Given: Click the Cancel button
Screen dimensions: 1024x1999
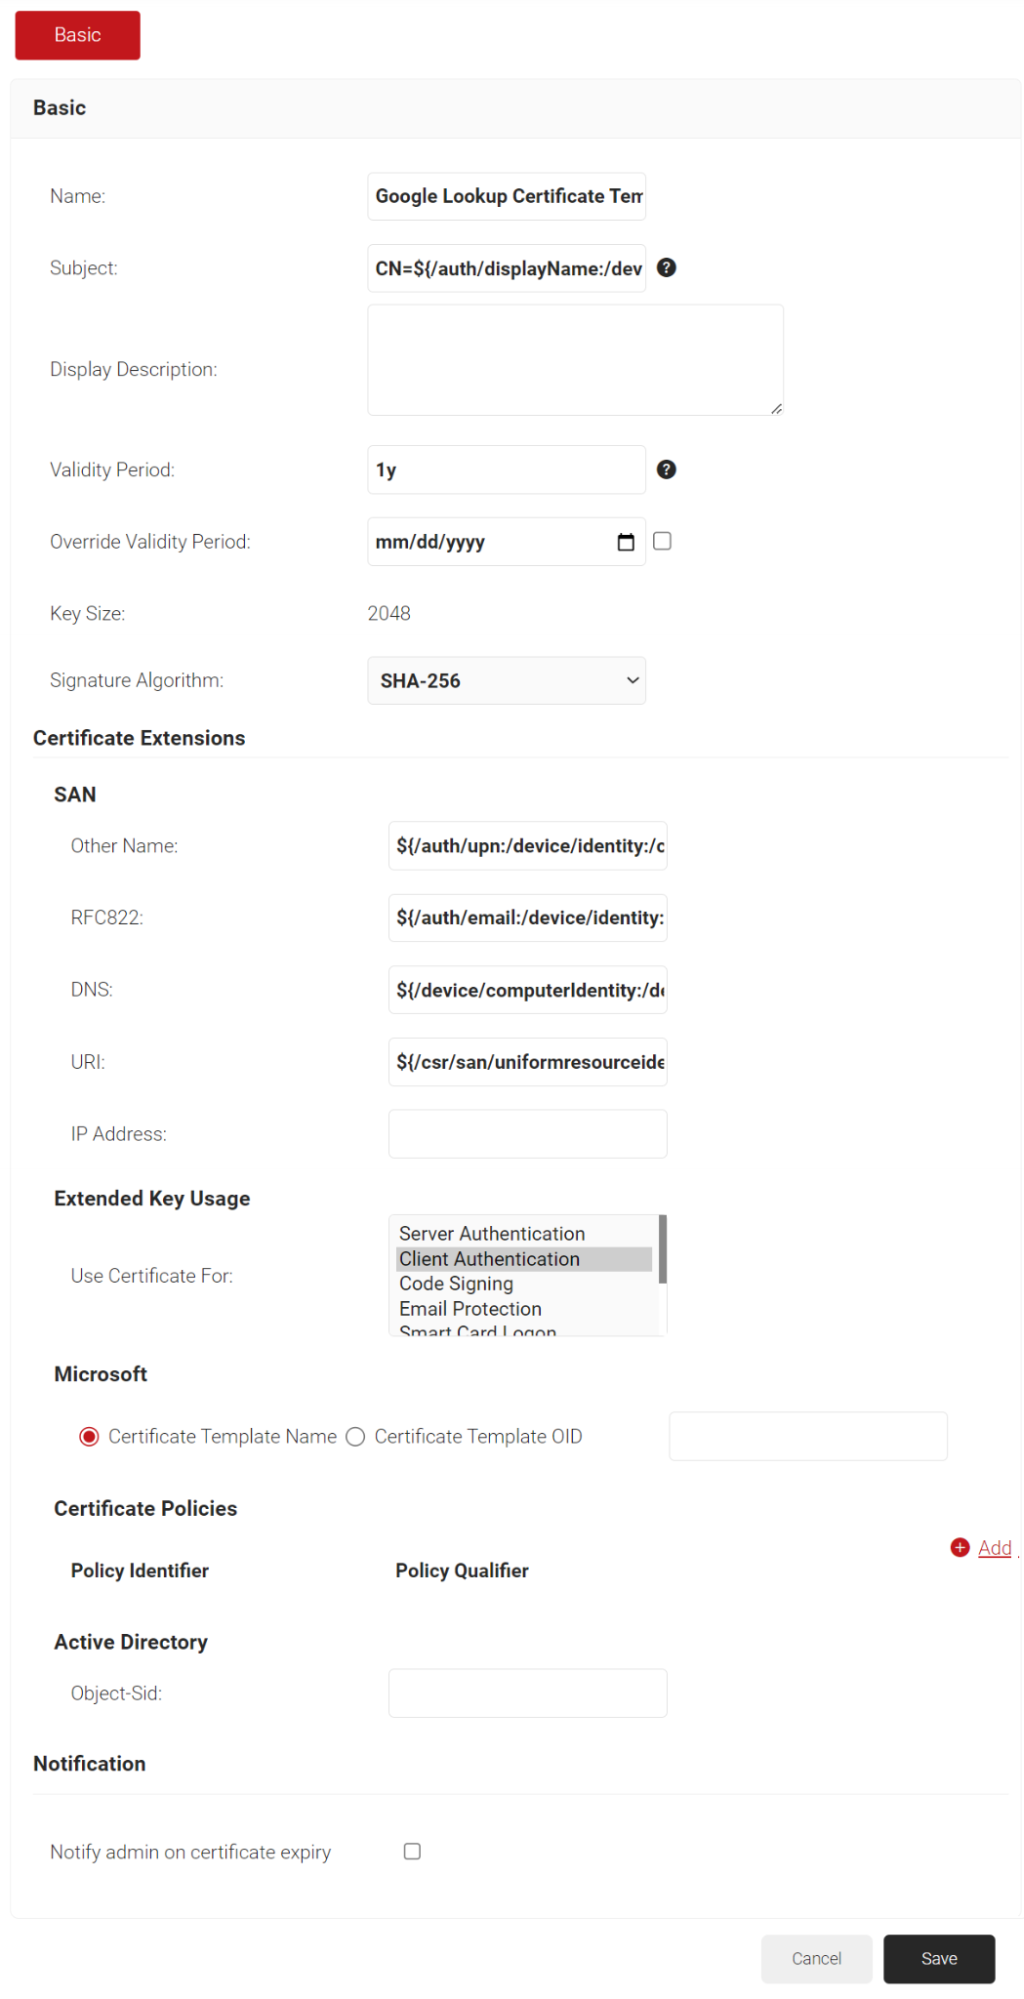Looking at the screenshot, I should (x=816, y=1958).
